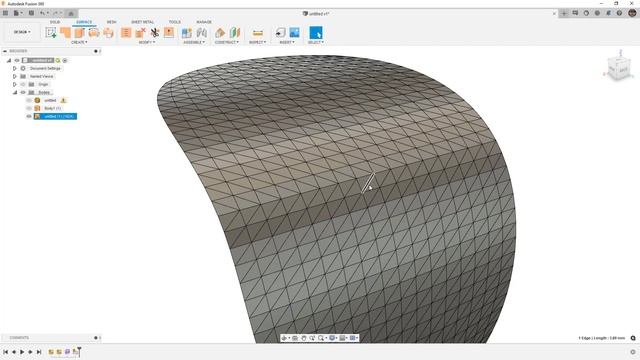Switch to the SOLID tab
This screenshot has width=640, height=360.
[55, 22]
